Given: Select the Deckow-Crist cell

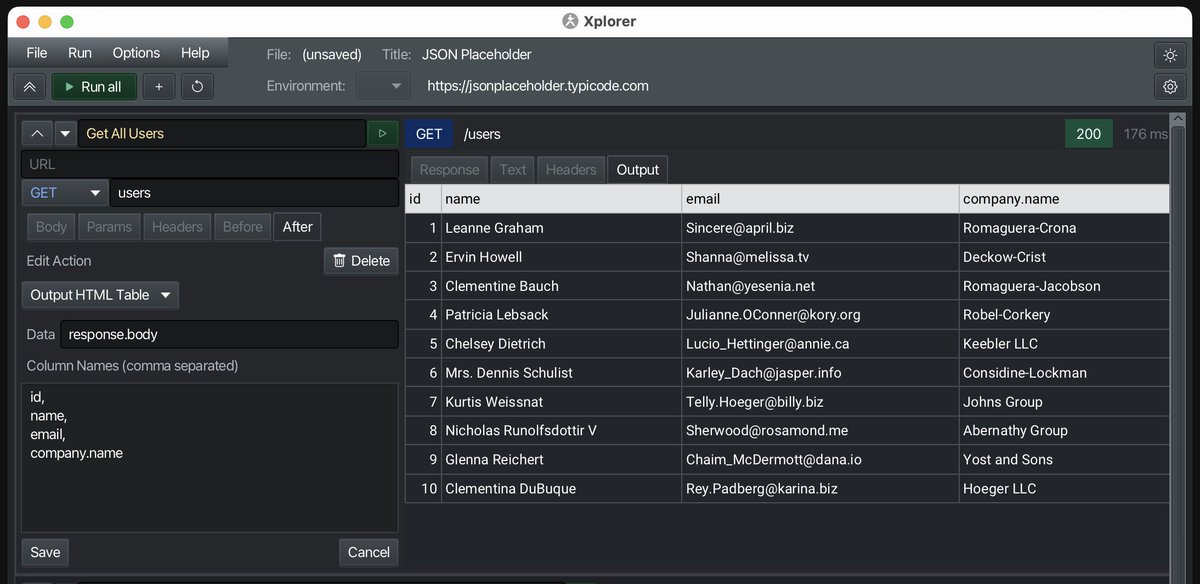Looking at the screenshot, I should pyautogui.click(x=1064, y=257).
